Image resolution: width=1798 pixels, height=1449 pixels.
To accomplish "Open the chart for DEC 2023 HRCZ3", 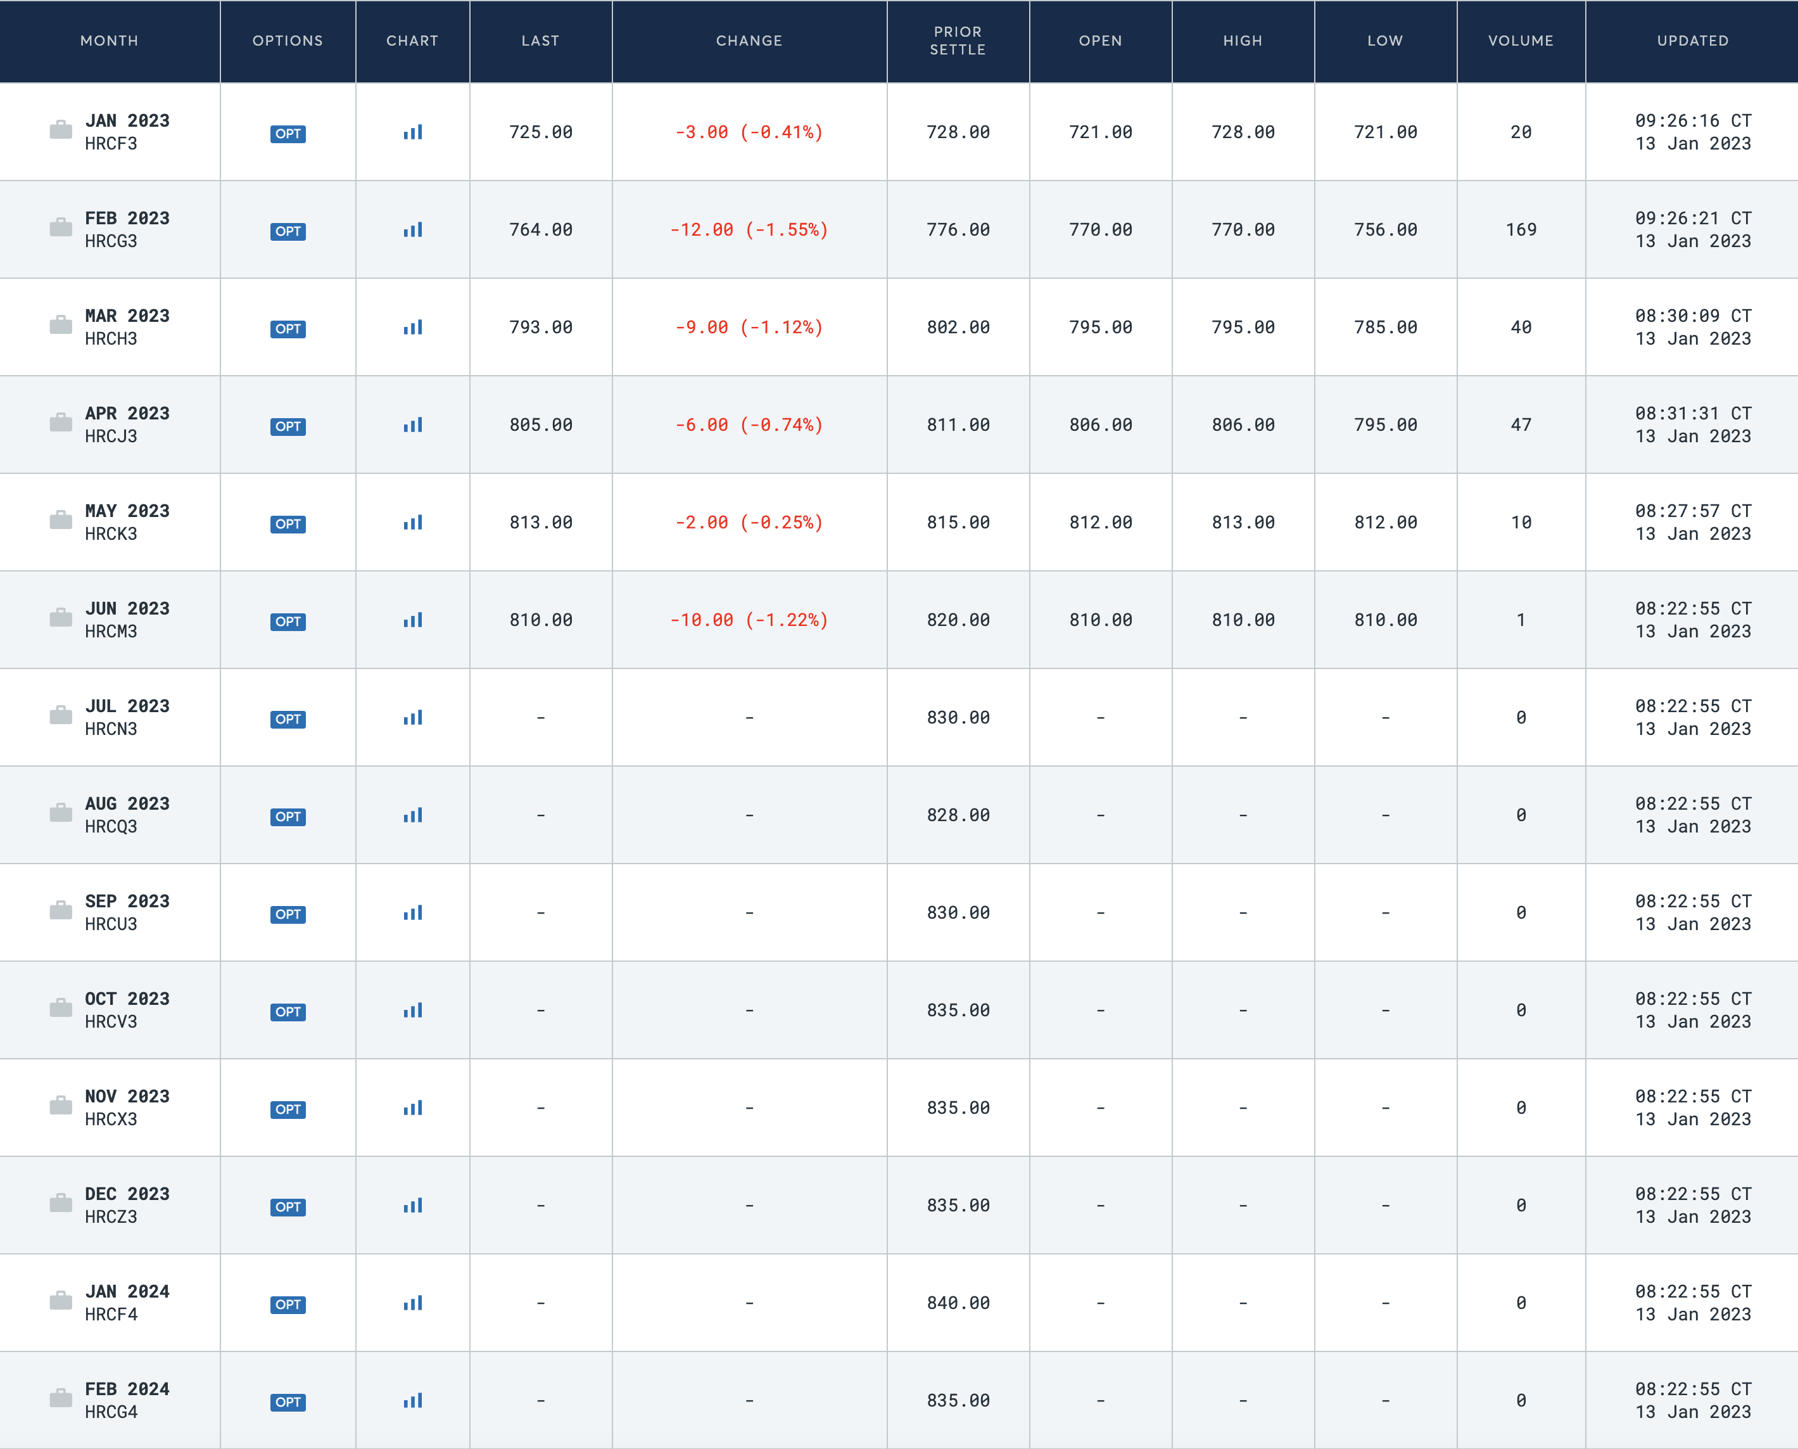I will pos(412,1205).
